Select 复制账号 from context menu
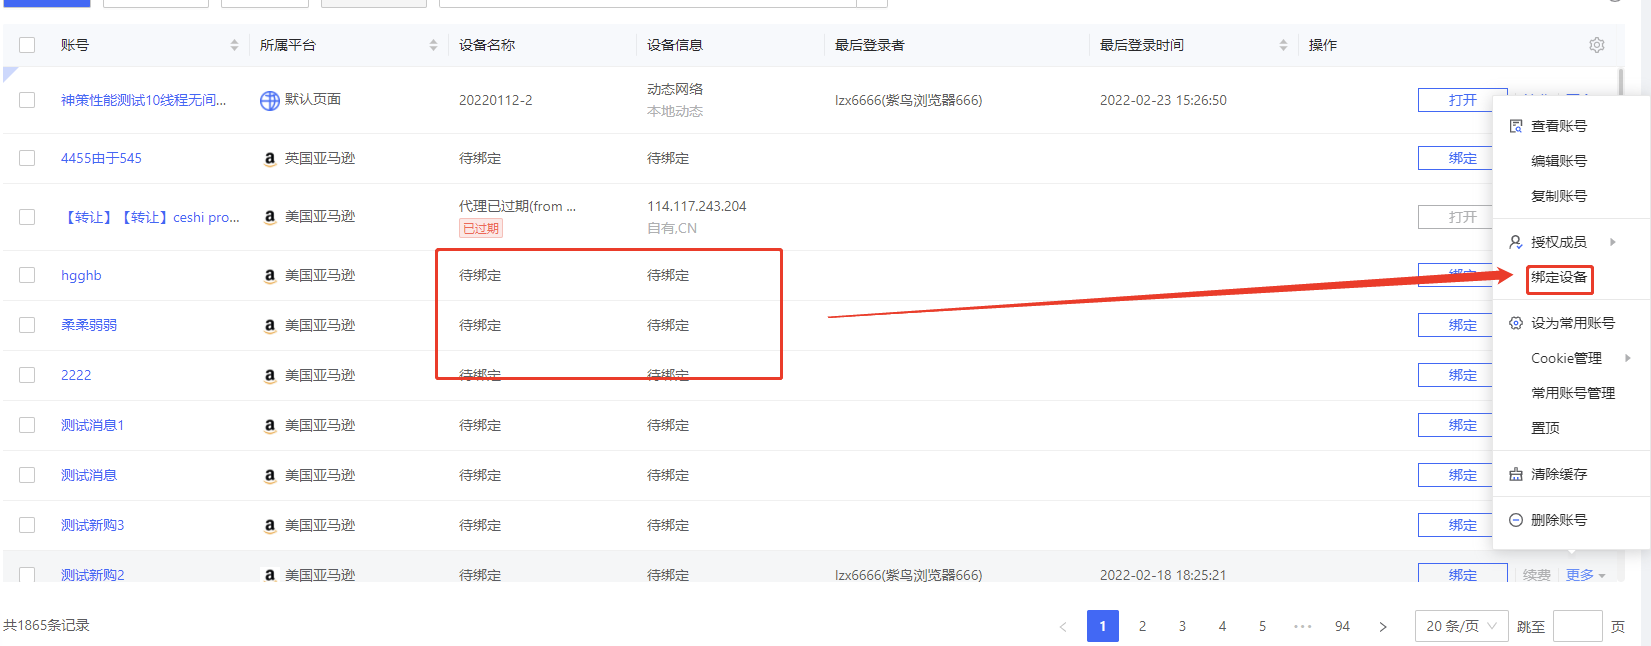1651x646 pixels. point(1558,196)
